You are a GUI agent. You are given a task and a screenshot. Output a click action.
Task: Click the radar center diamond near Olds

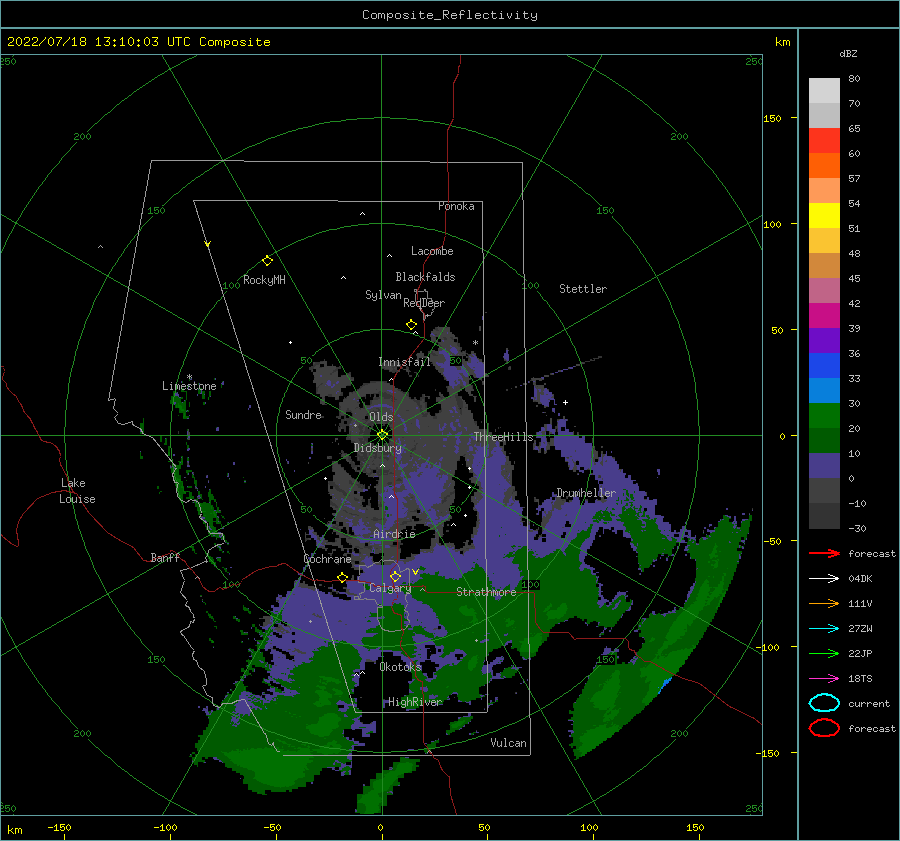coord(382,435)
